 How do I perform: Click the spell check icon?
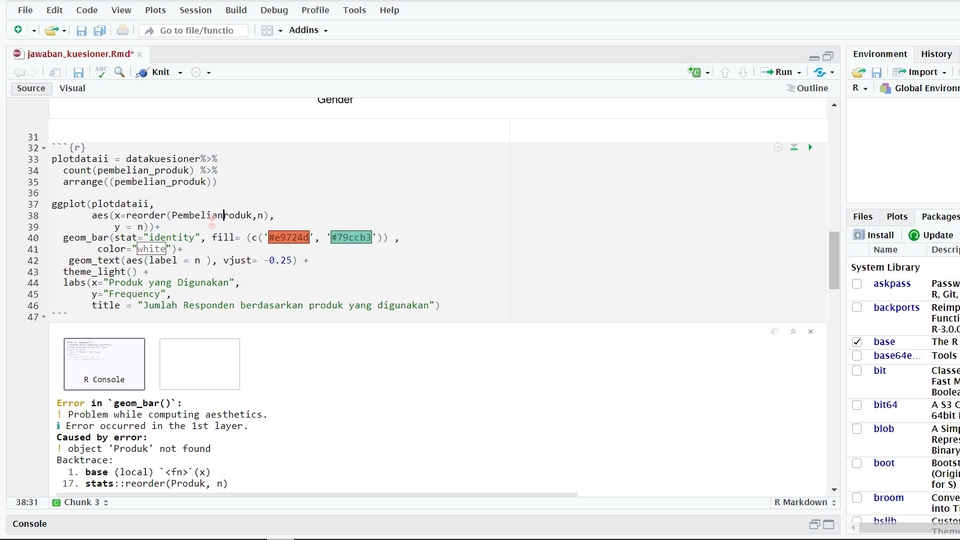tap(101, 72)
